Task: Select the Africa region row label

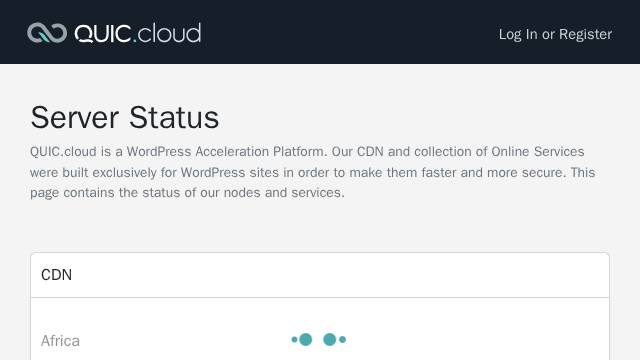Action: point(60,341)
